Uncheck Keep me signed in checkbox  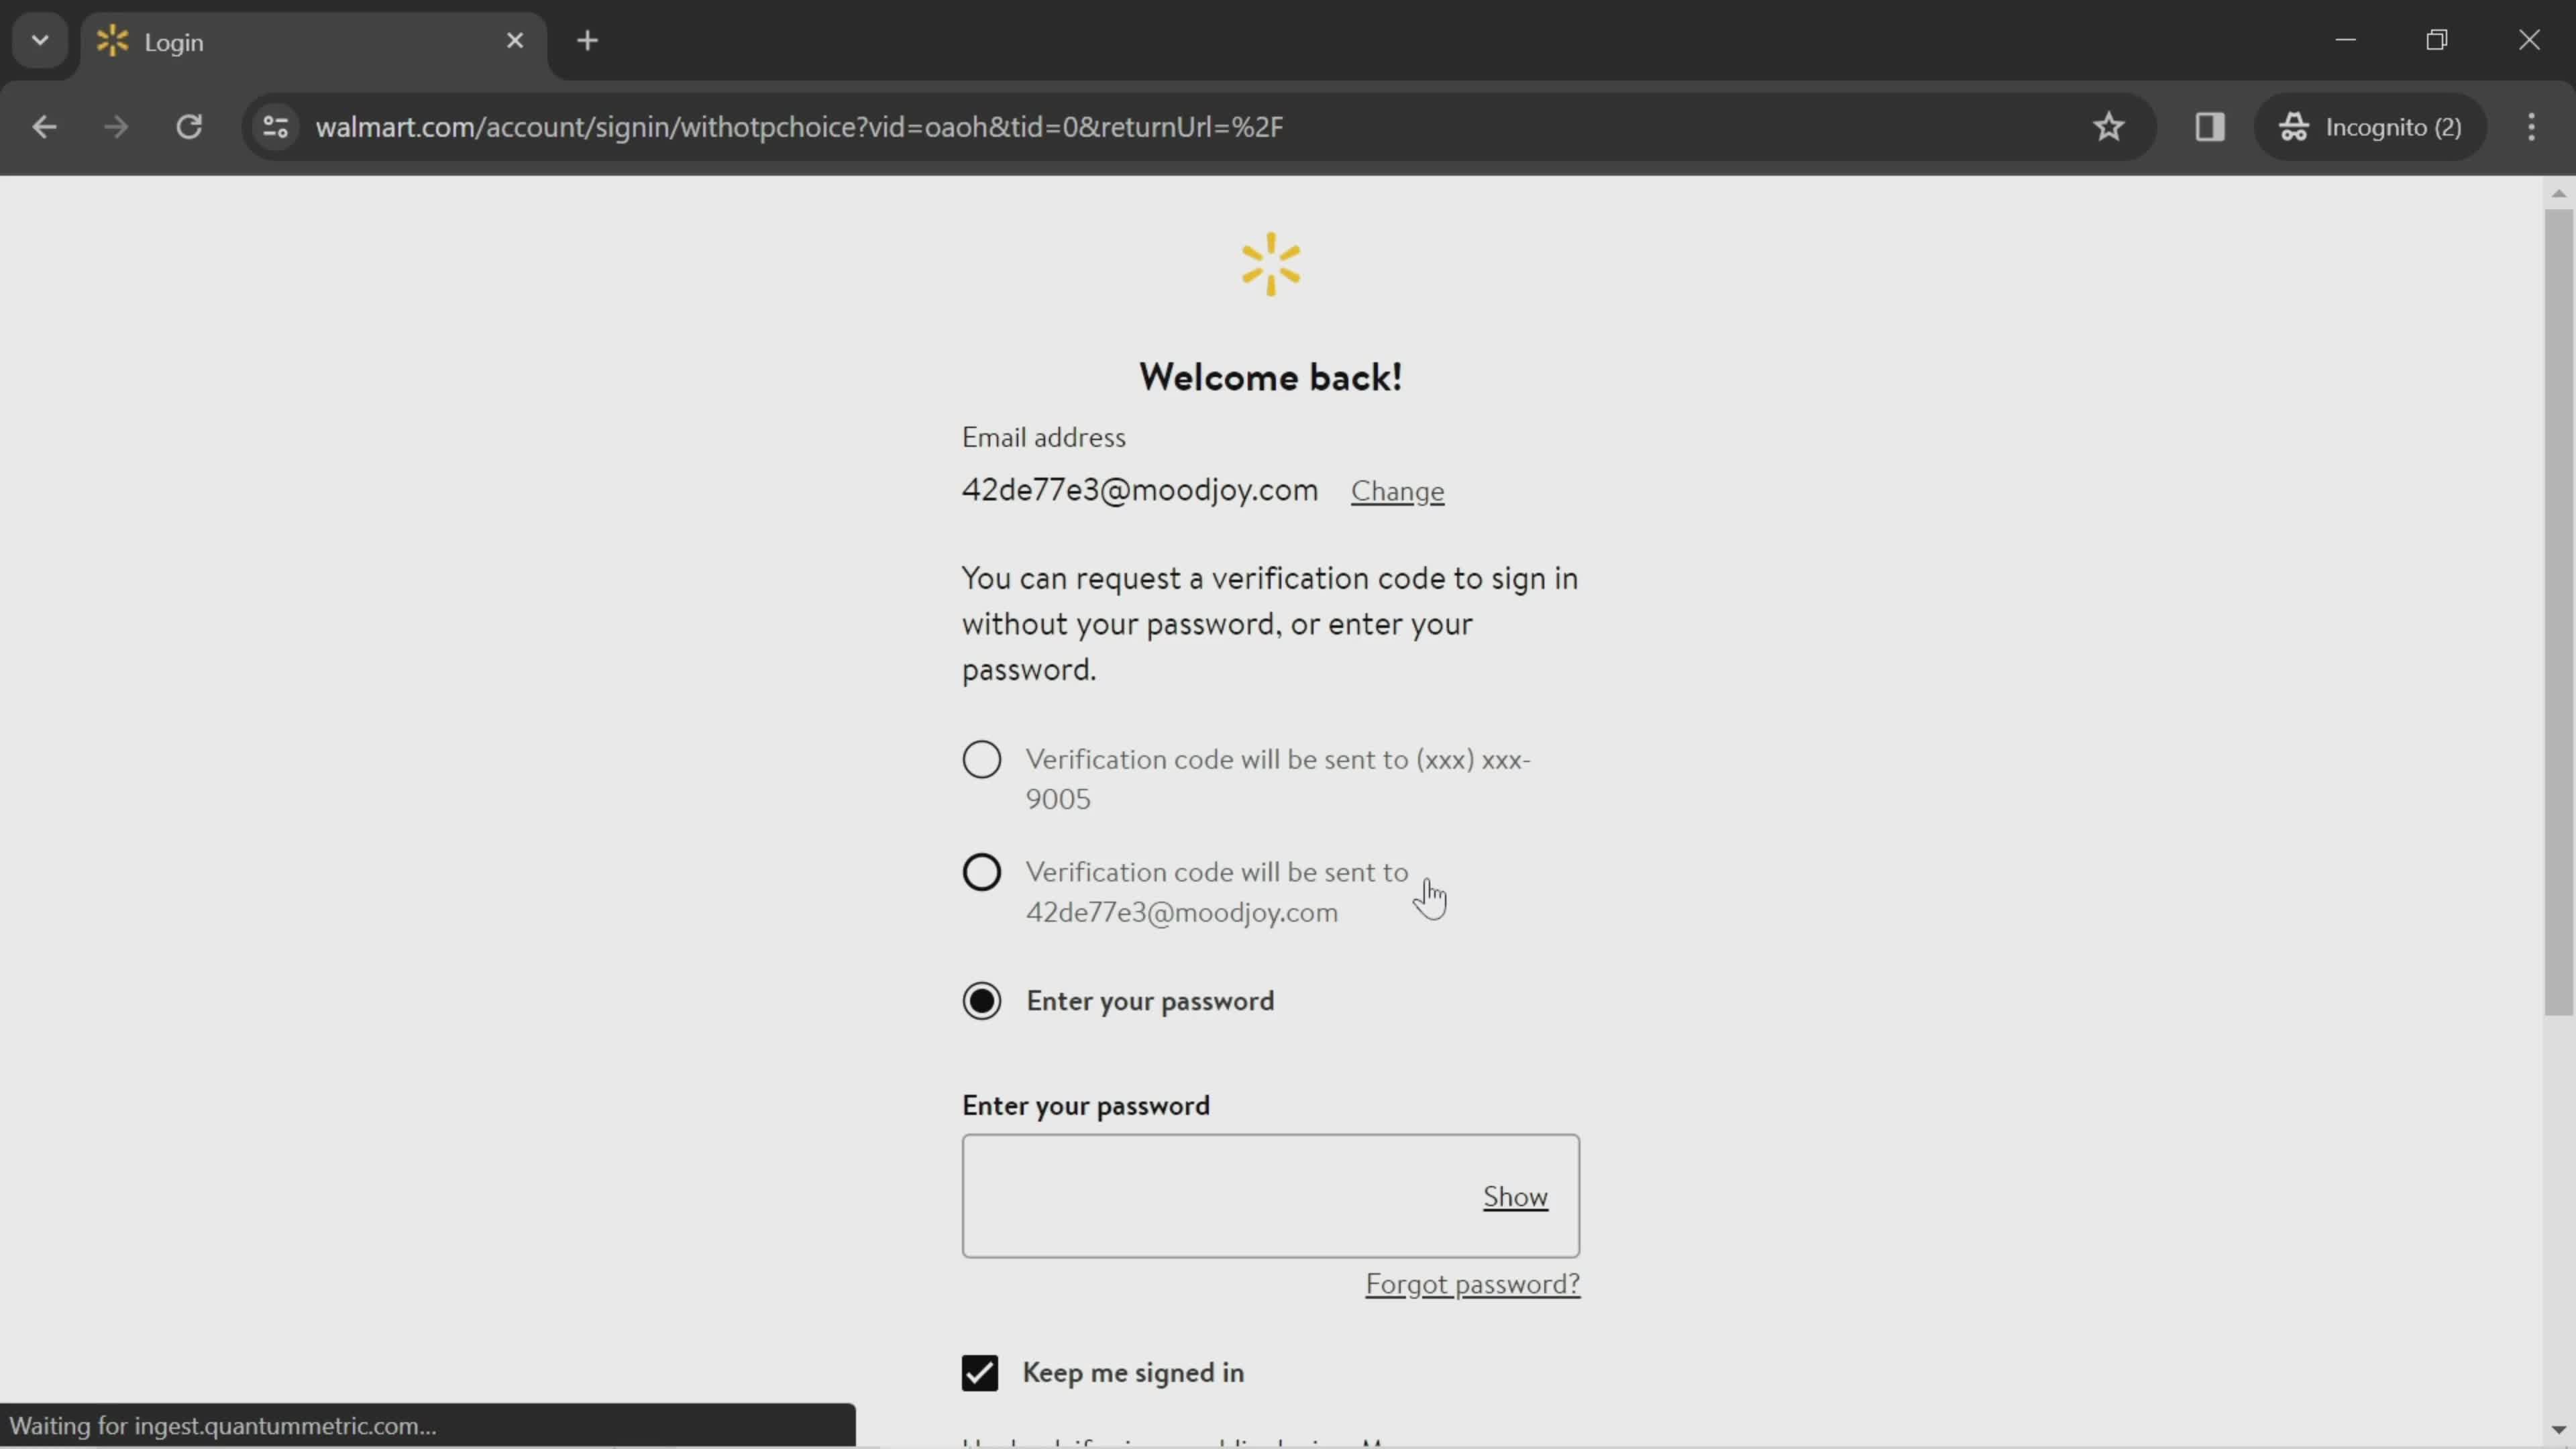pos(980,1373)
